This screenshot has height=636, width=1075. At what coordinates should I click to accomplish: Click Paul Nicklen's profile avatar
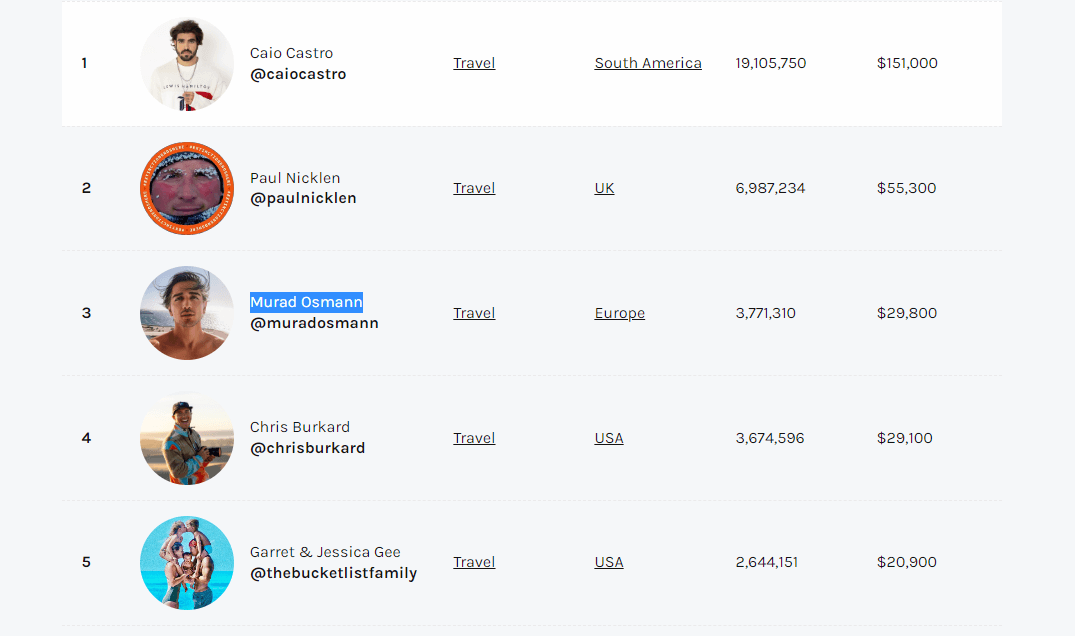(x=186, y=188)
